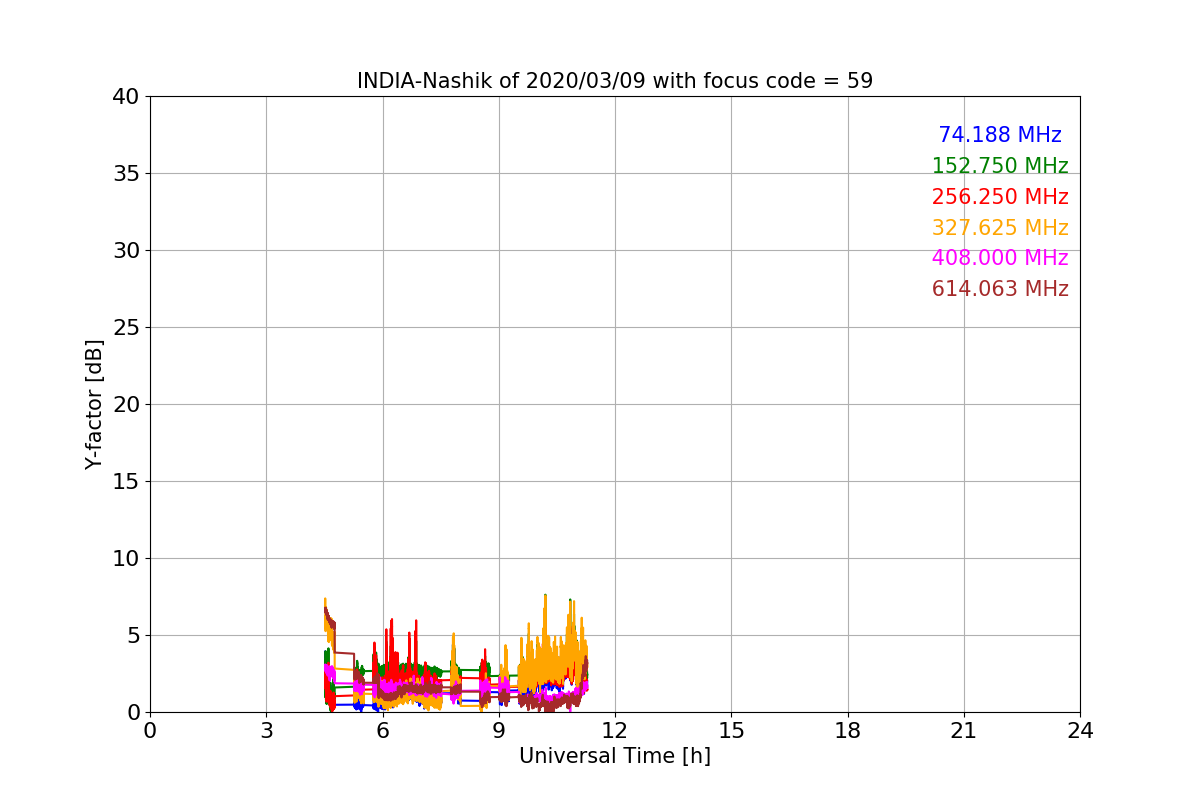The width and height of the screenshot is (1200, 800).
Task: Click the x-axis tick label 18
Action: pos(848,731)
